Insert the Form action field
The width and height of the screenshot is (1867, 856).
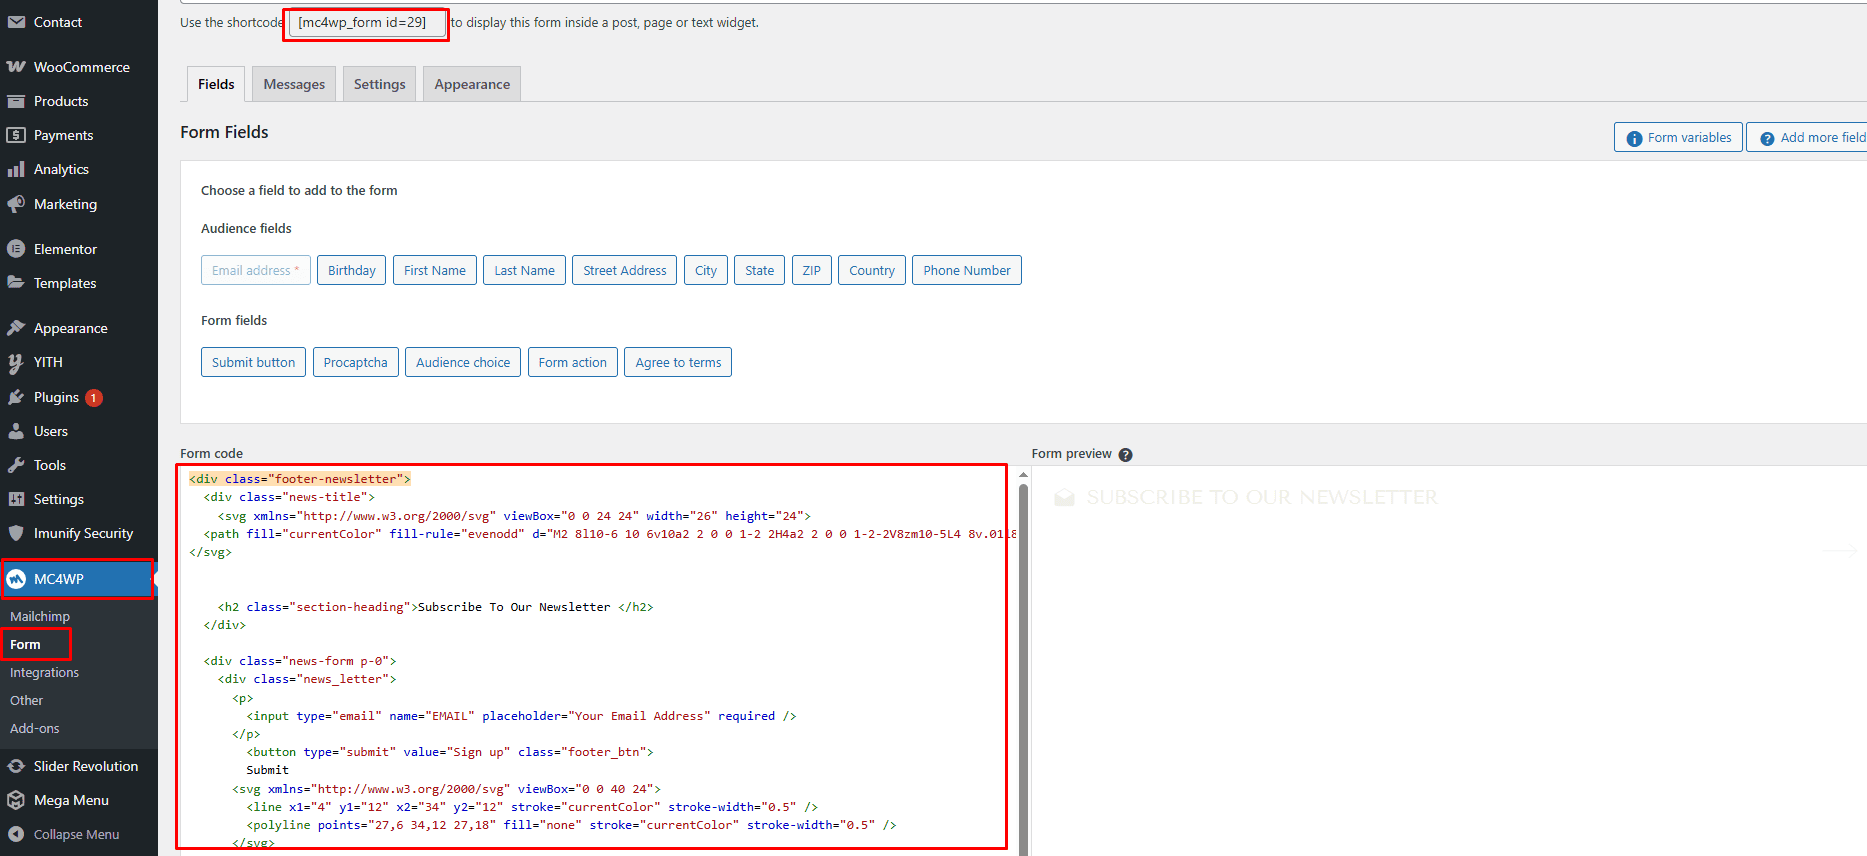[573, 362]
